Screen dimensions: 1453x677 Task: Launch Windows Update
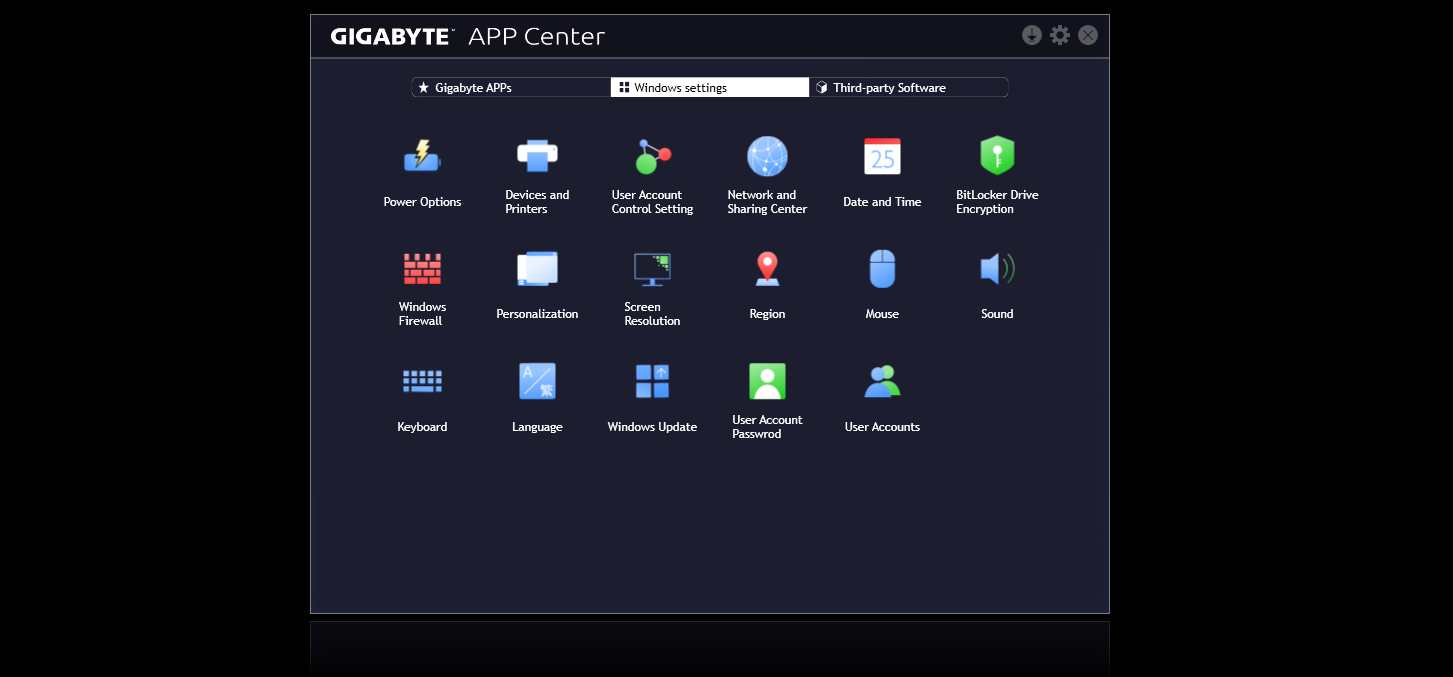click(652, 382)
